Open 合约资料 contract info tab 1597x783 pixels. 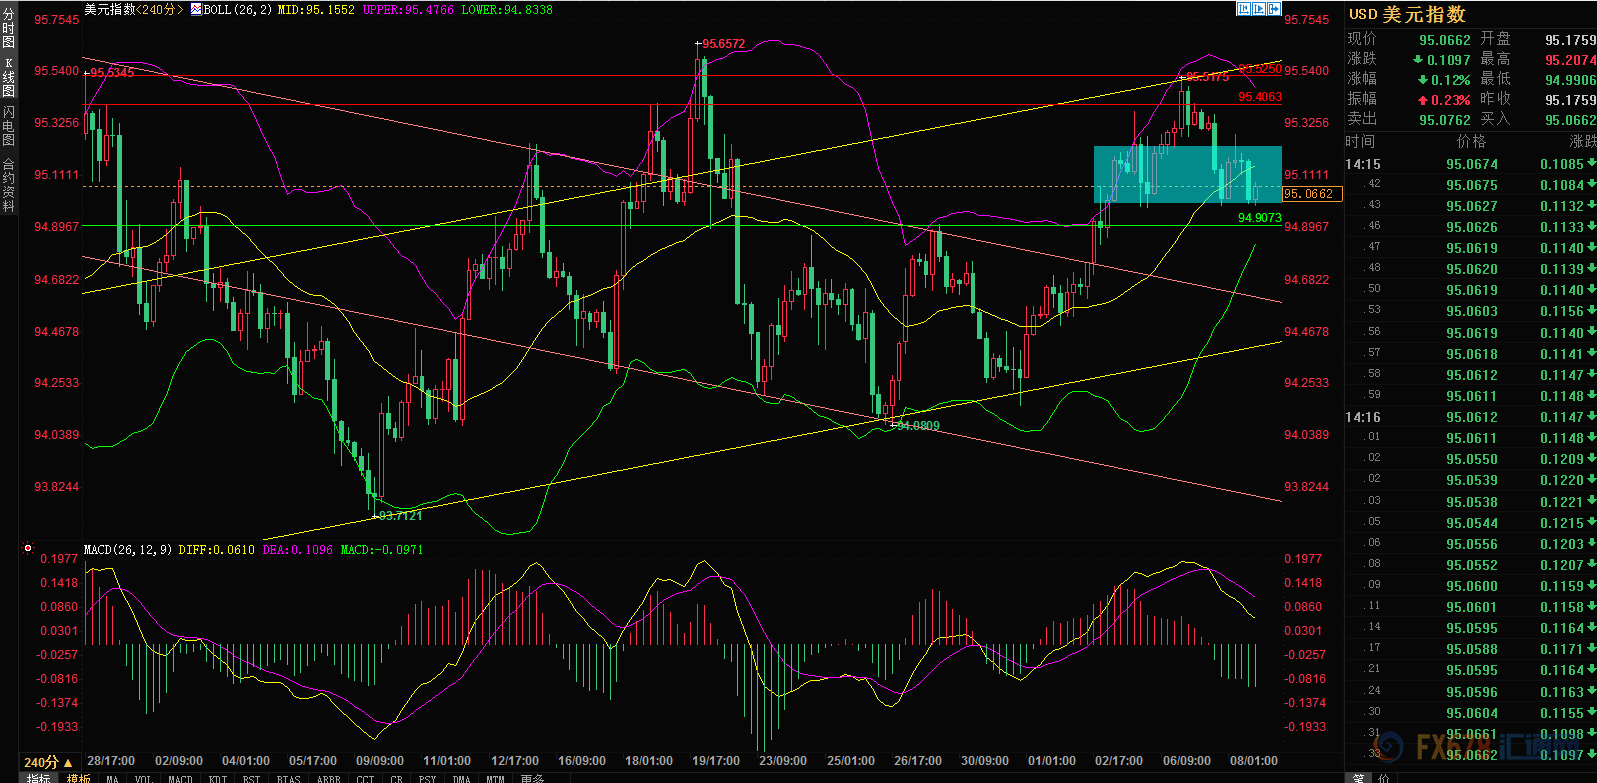[9, 185]
